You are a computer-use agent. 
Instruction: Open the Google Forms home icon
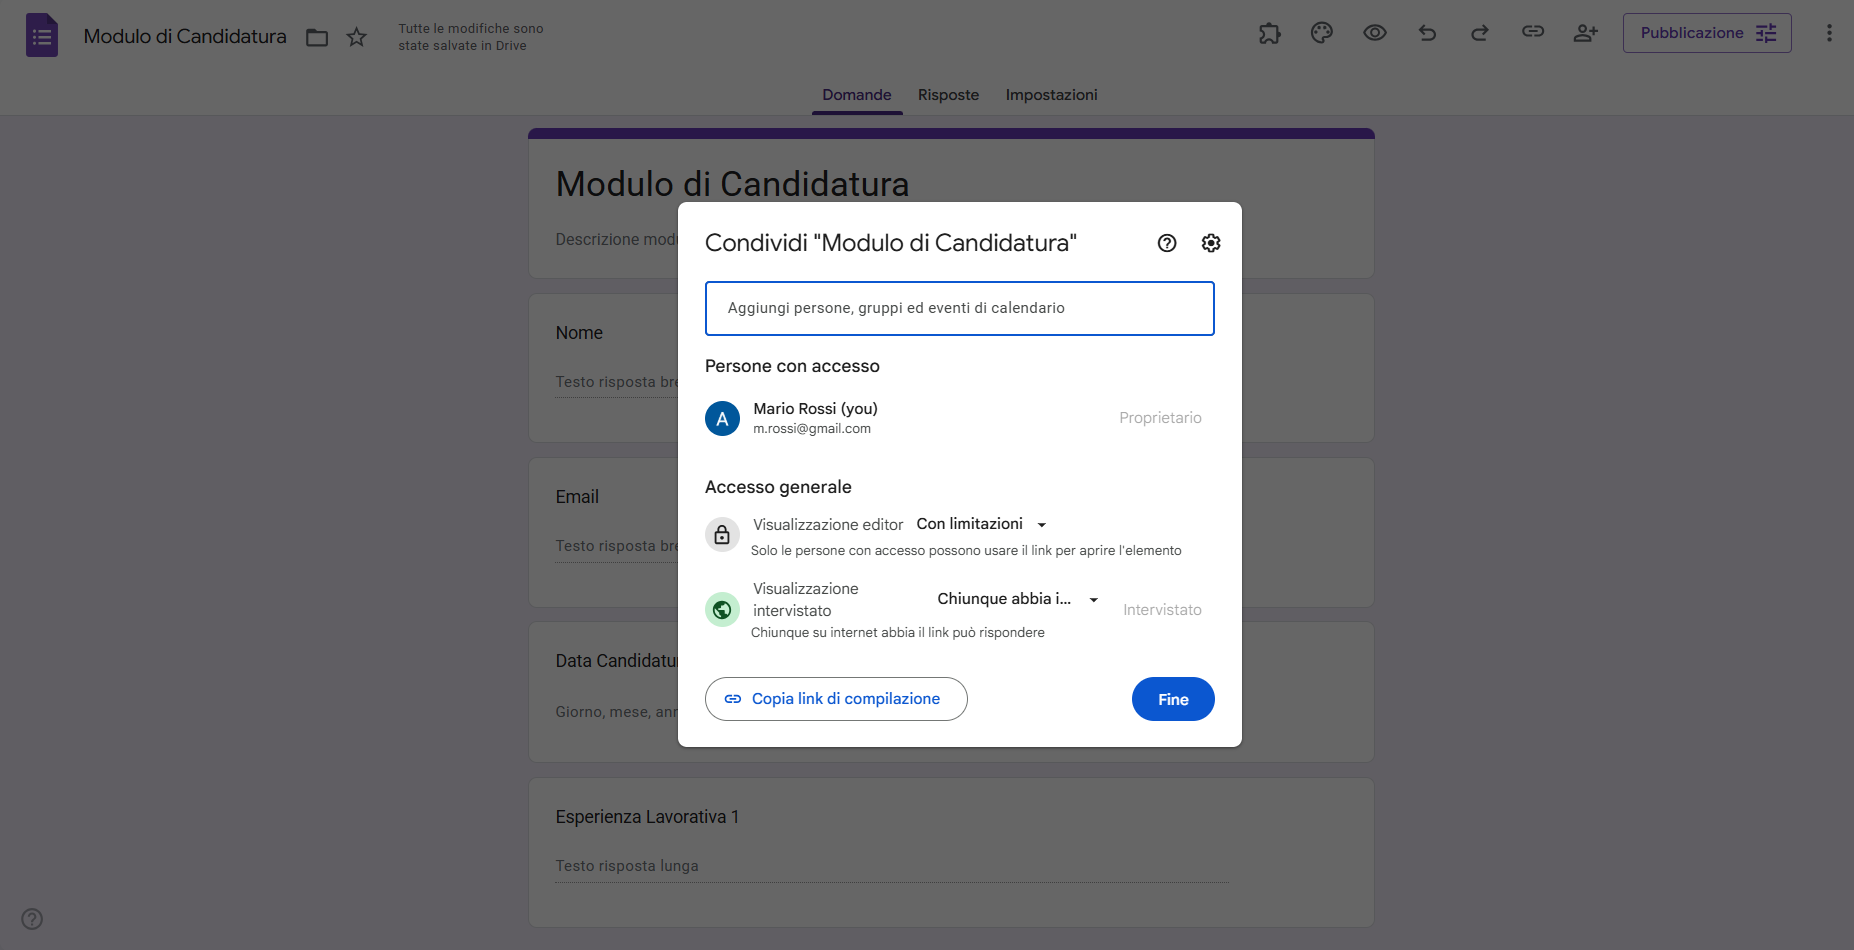pyautogui.click(x=41, y=35)
